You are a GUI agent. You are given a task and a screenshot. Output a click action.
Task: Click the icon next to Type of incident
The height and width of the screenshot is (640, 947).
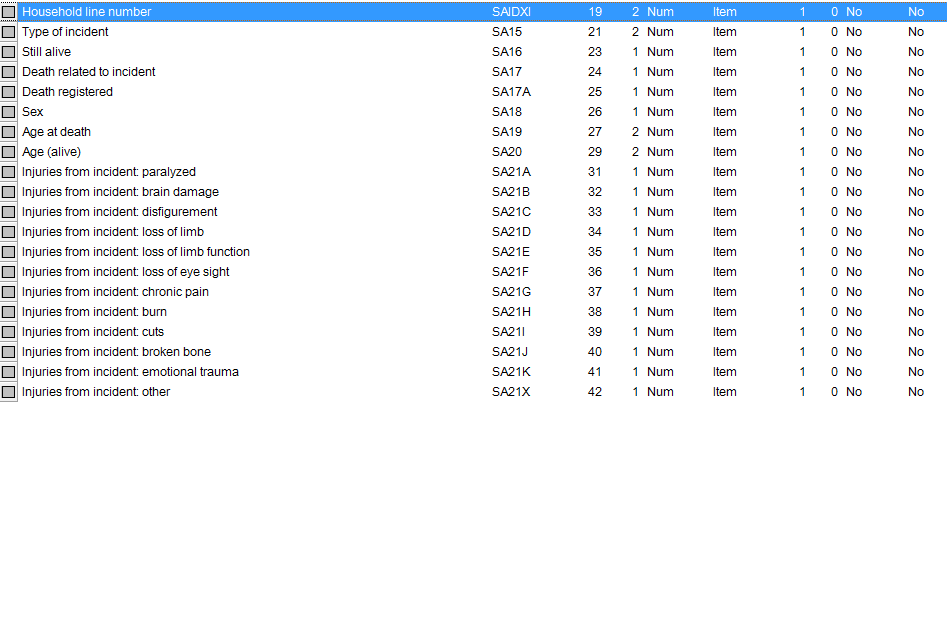click(9, 32)
